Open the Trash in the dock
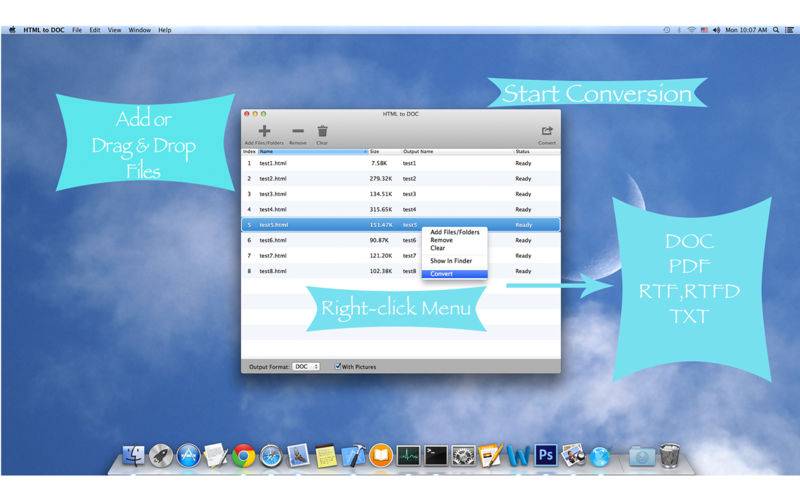 click(x=669, y=456)
